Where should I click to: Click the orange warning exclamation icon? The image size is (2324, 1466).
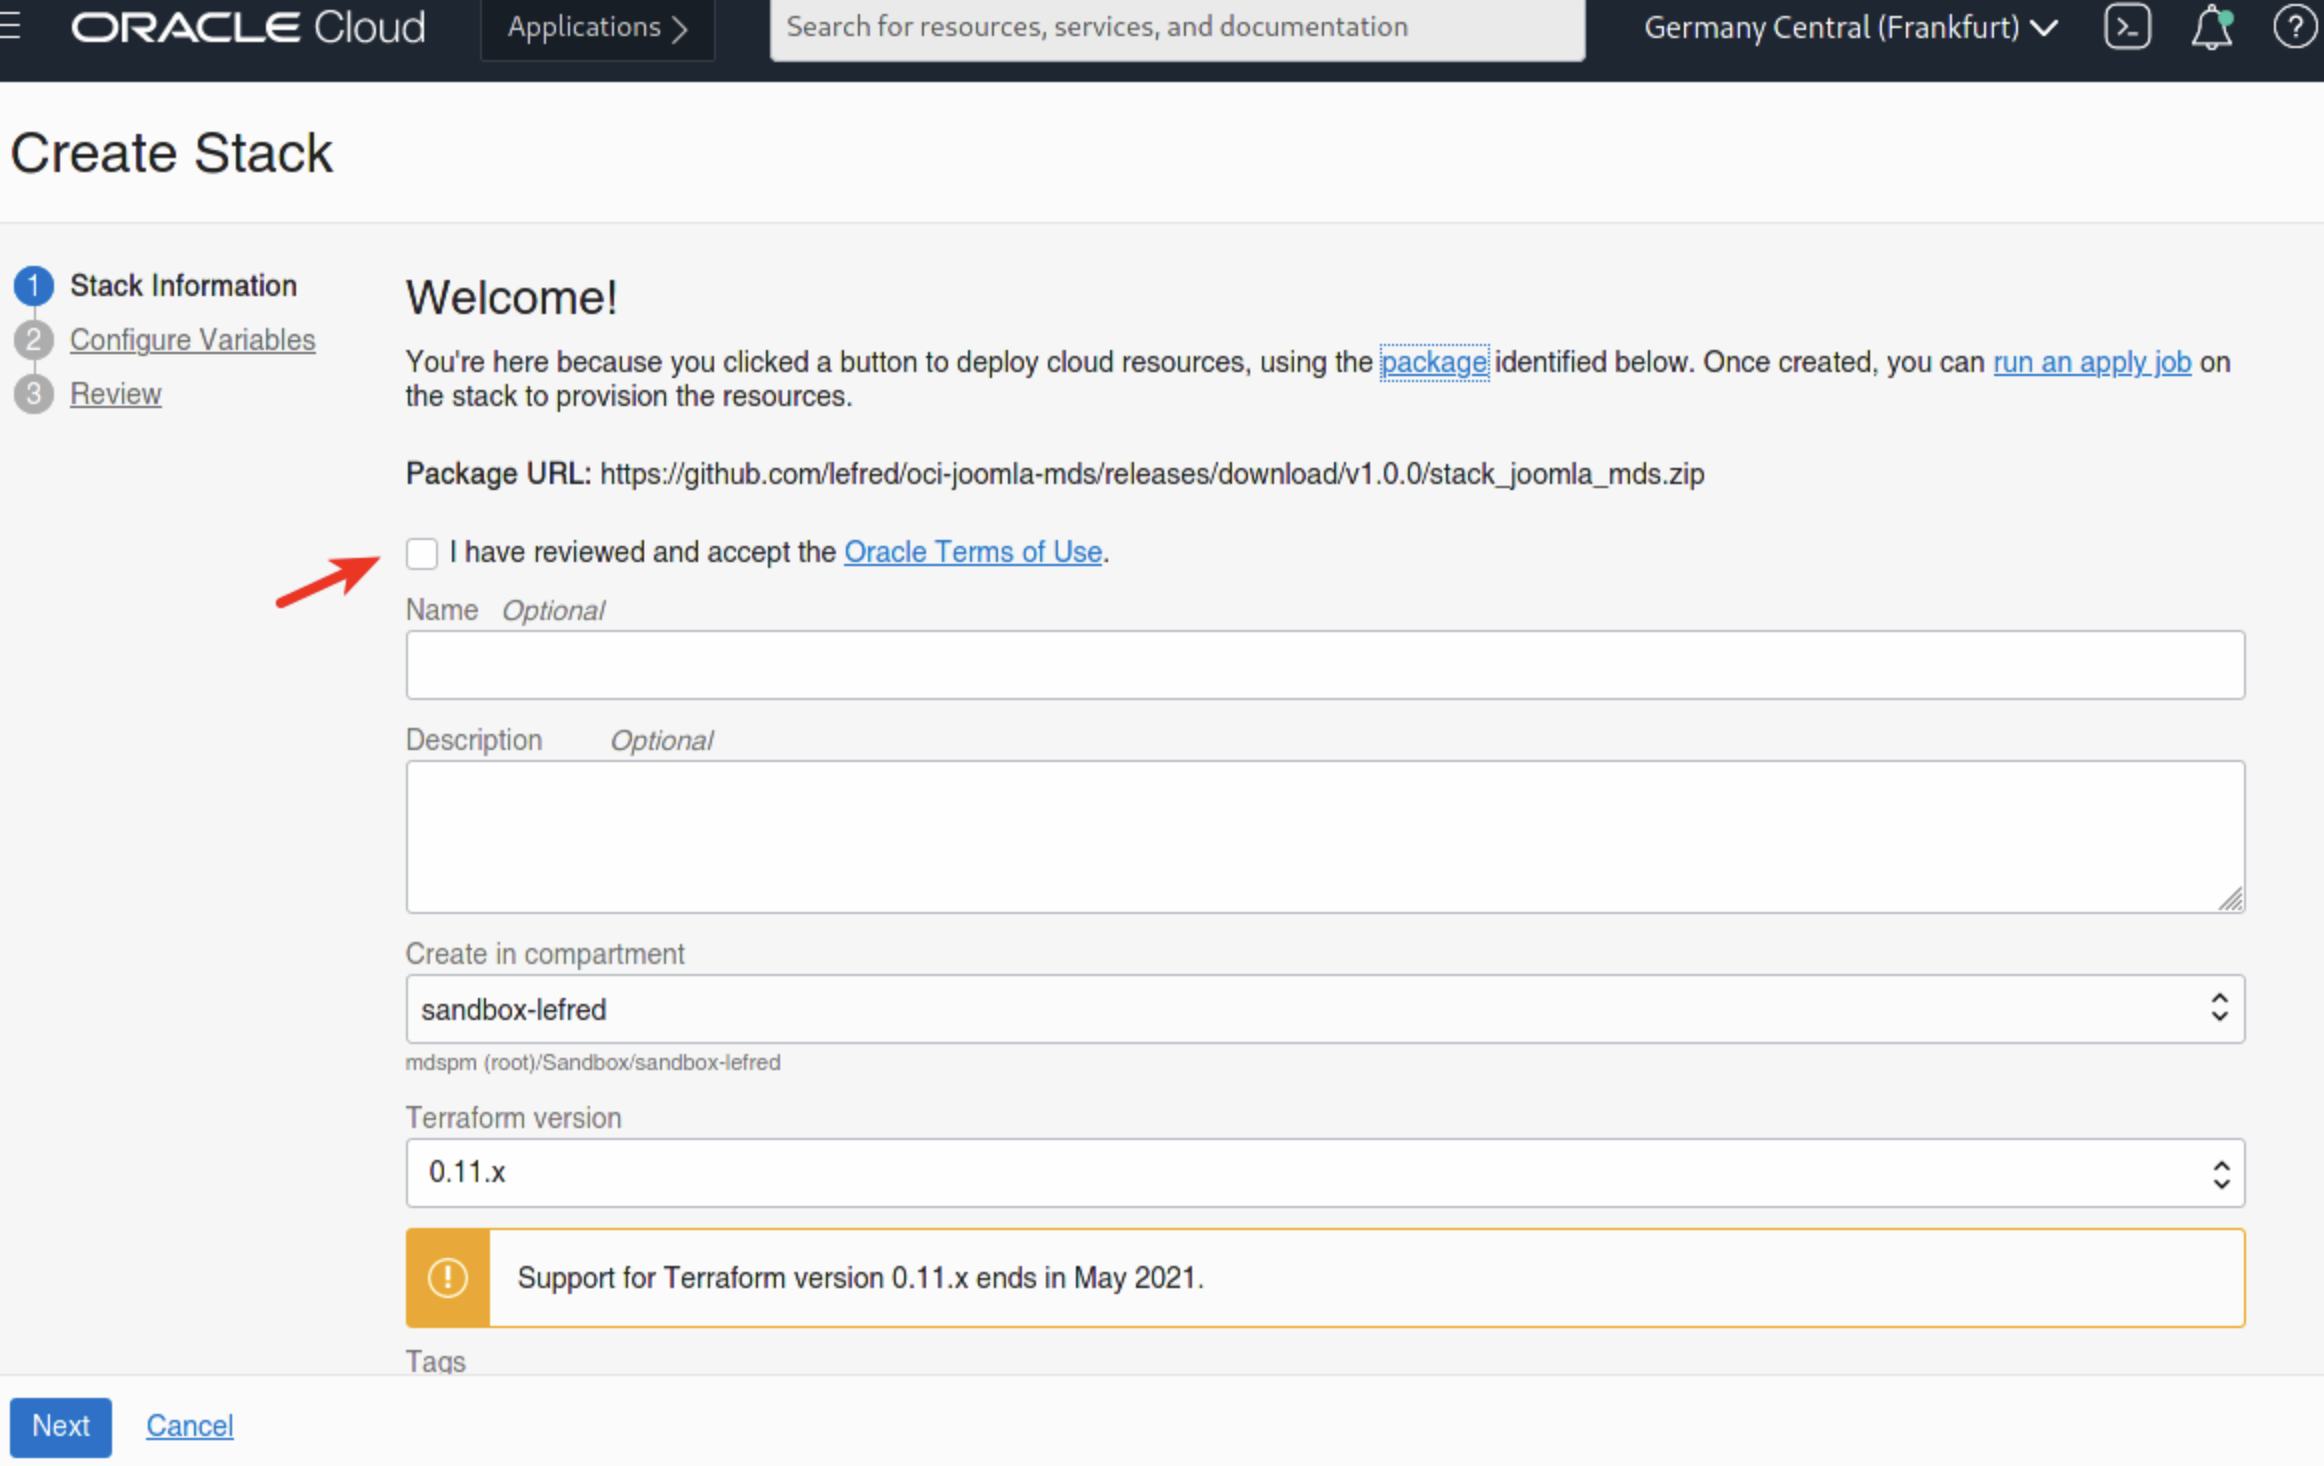point(447,1277)
